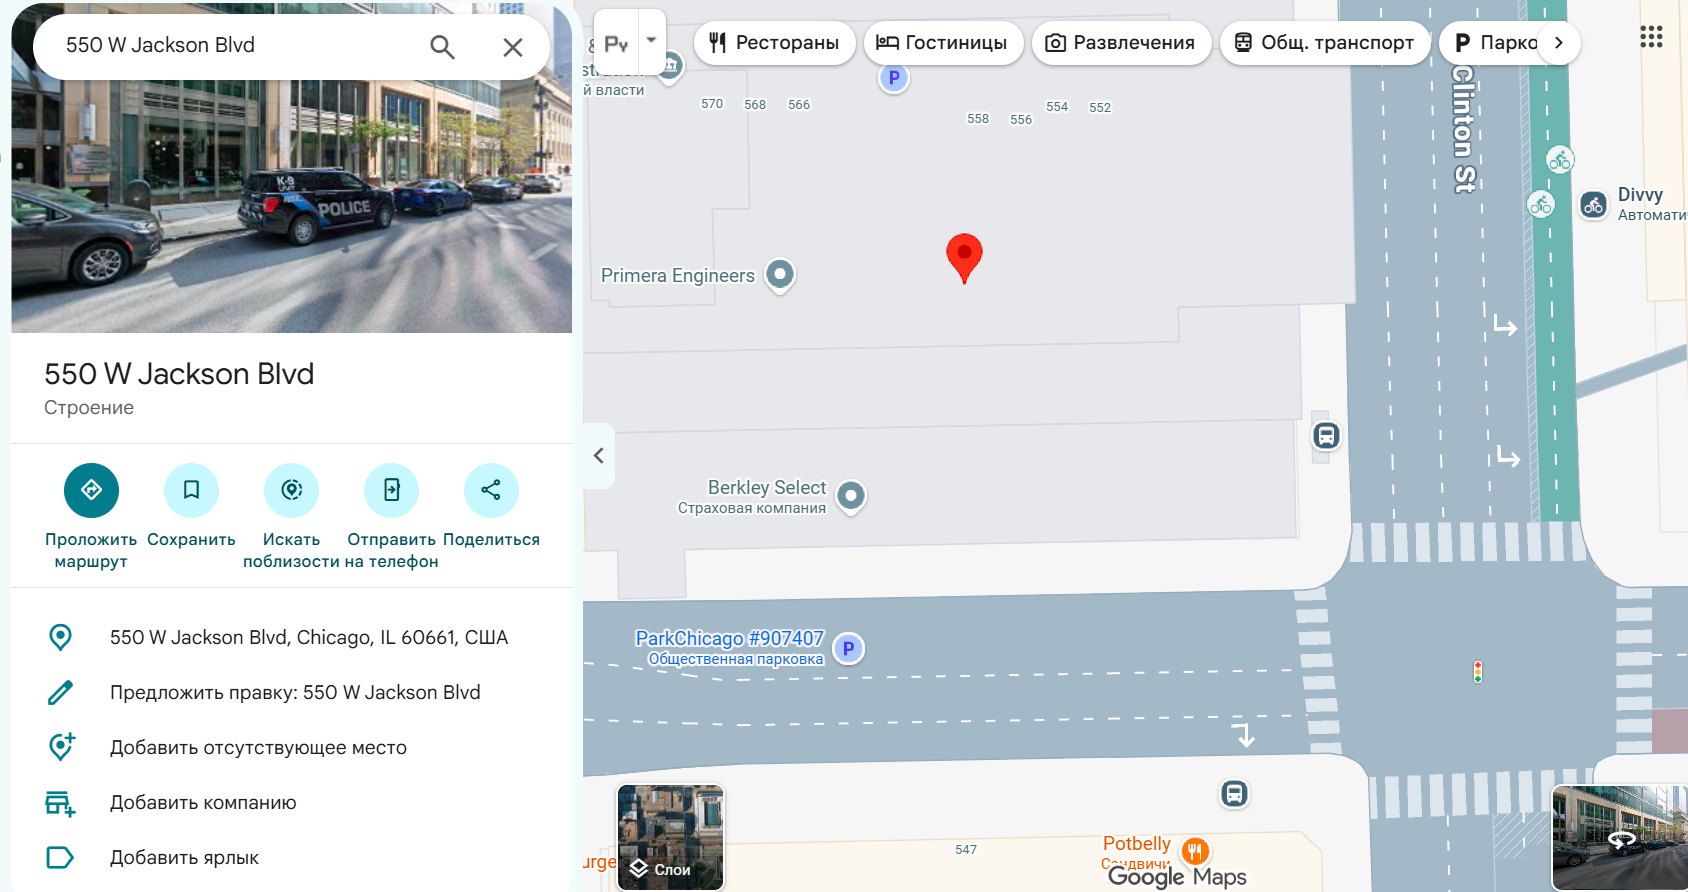The width and height of the screenshot is (1688, 892).
Task: Select the Primera Engineers map marker
Action: click(780, 275)
